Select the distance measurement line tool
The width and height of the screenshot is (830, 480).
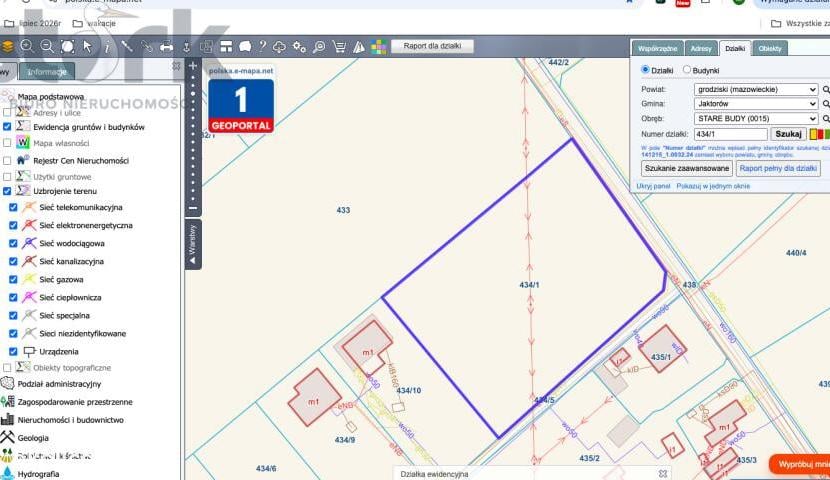[127, 47]
